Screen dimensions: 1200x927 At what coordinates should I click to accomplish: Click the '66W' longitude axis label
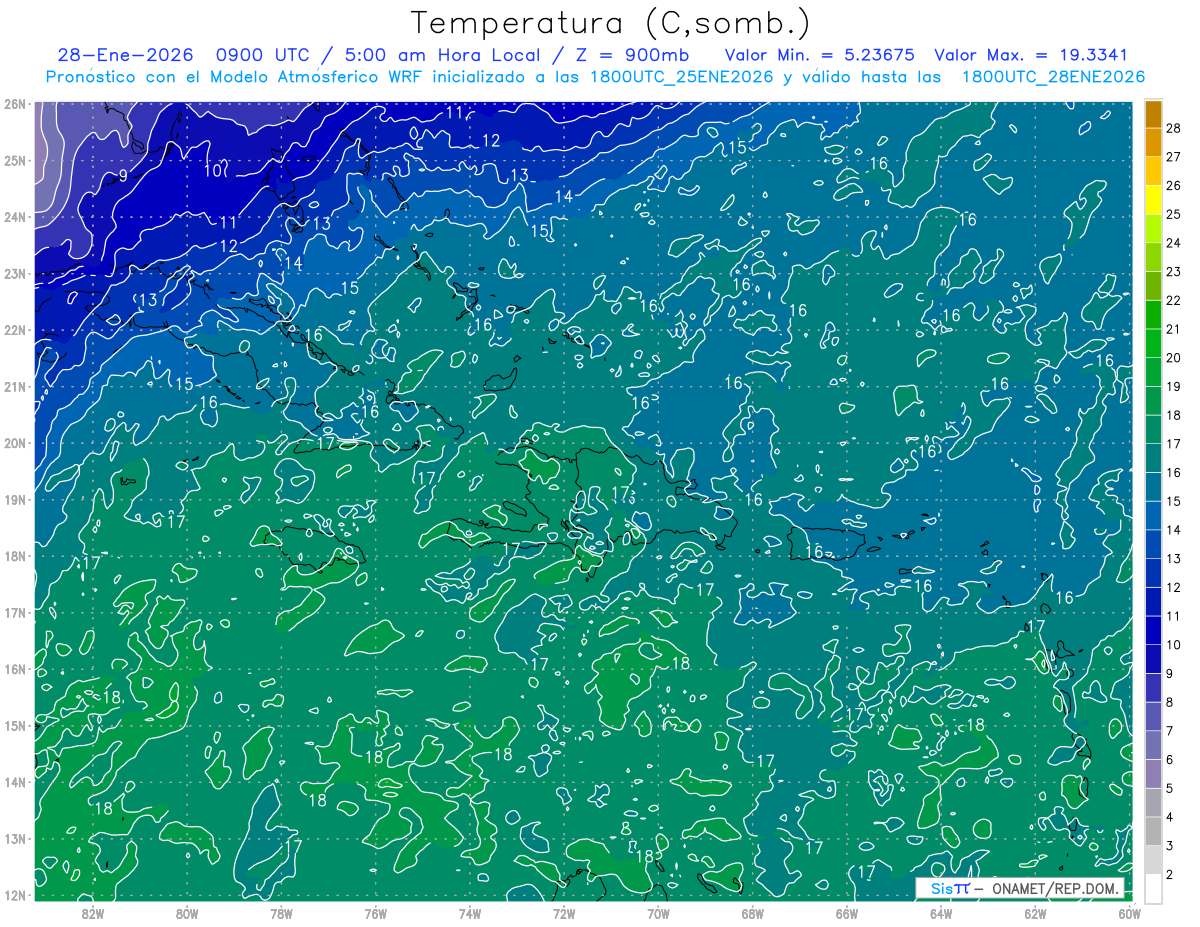click(847, 913)
